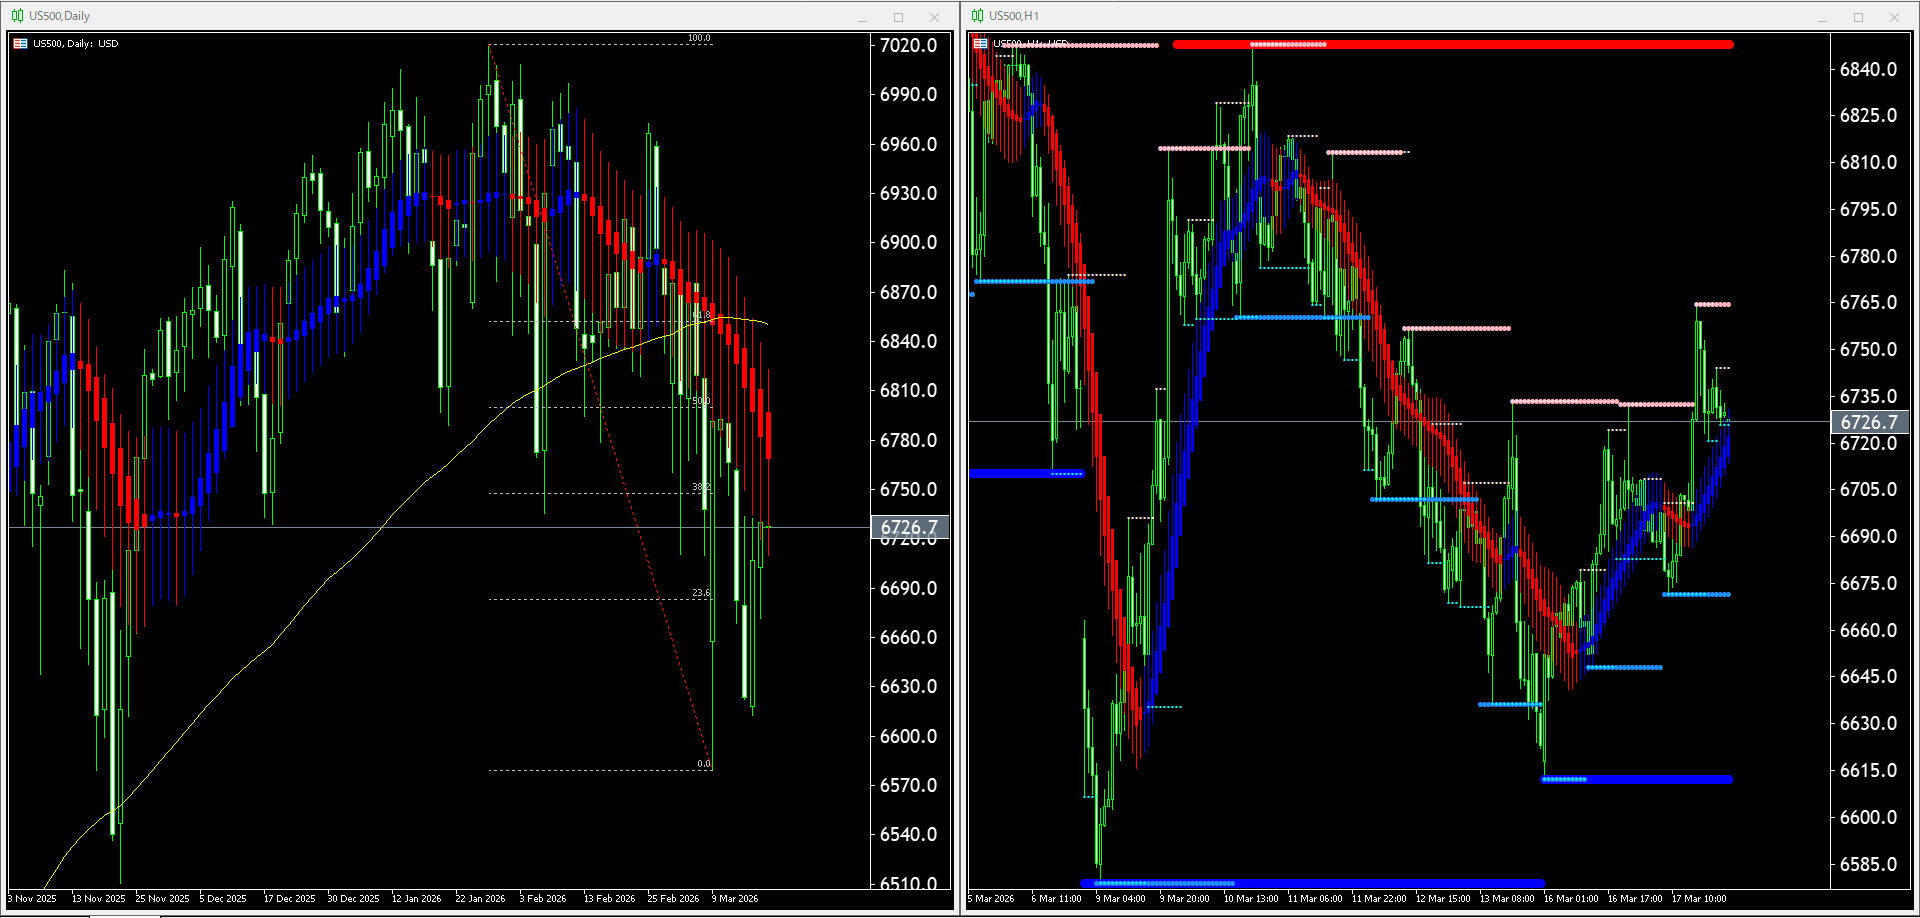Maximize the US500,H1 chart window
Viewport: 1920px width, 918px height.
[x=1858, y=17]
